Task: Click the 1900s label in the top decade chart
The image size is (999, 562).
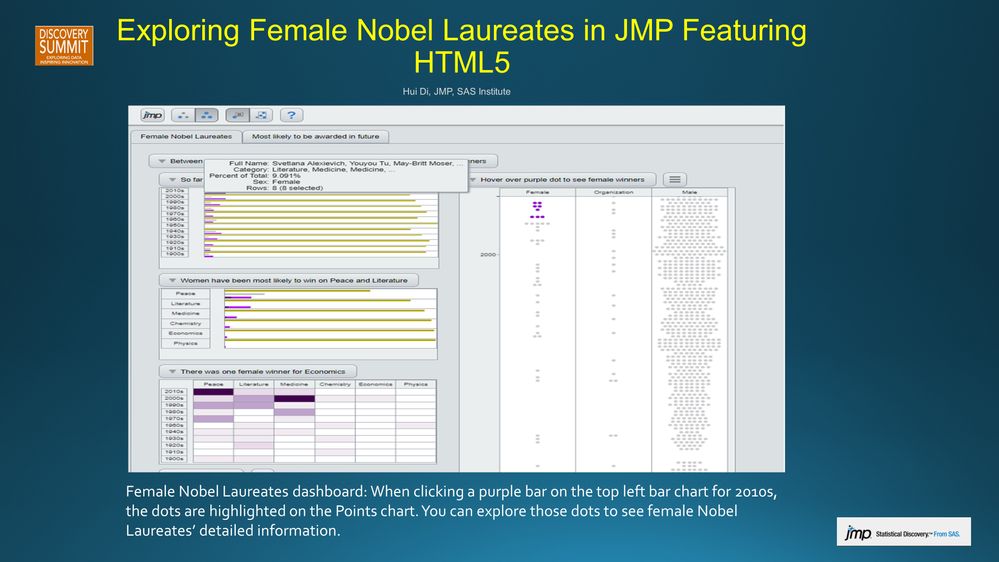Action: tap(175, 254)
